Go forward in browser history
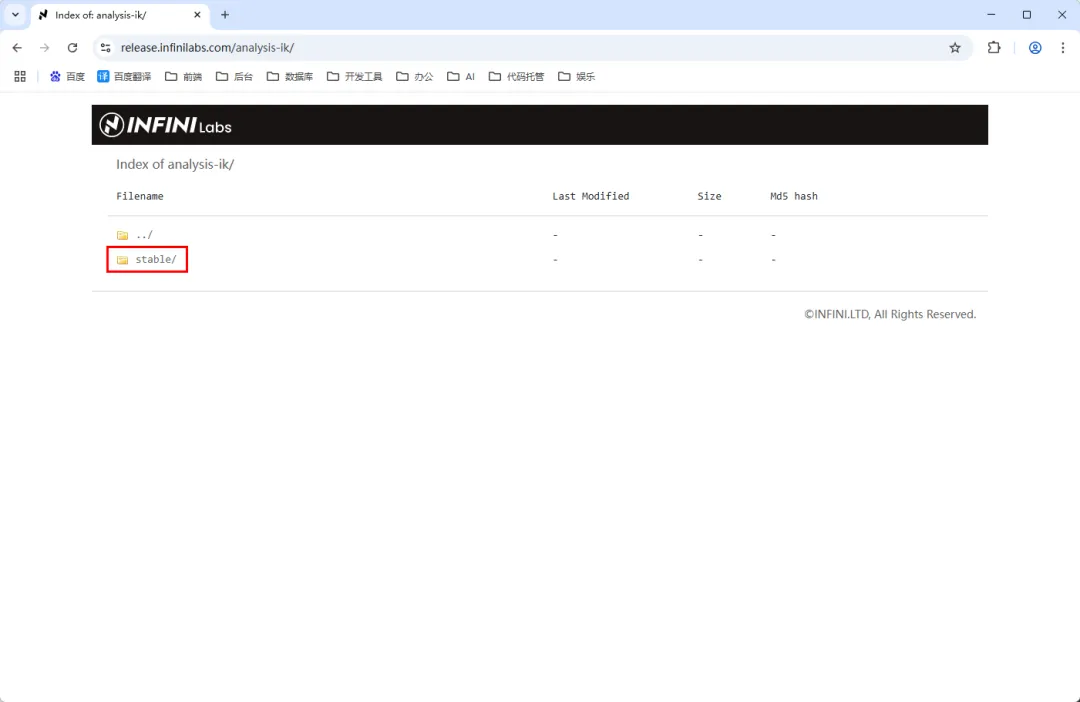This screenshot has height=702, width=1080. [x=45, y=48]
